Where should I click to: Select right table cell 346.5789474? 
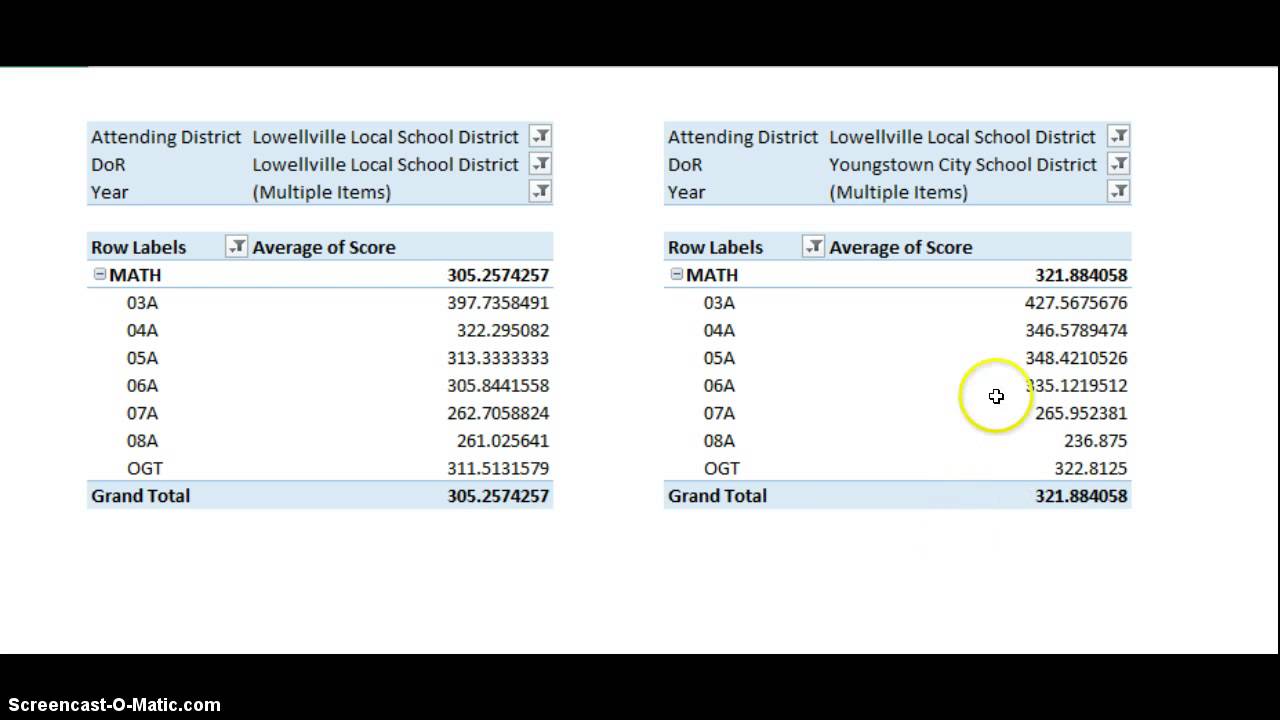(x=1076, y=330)
